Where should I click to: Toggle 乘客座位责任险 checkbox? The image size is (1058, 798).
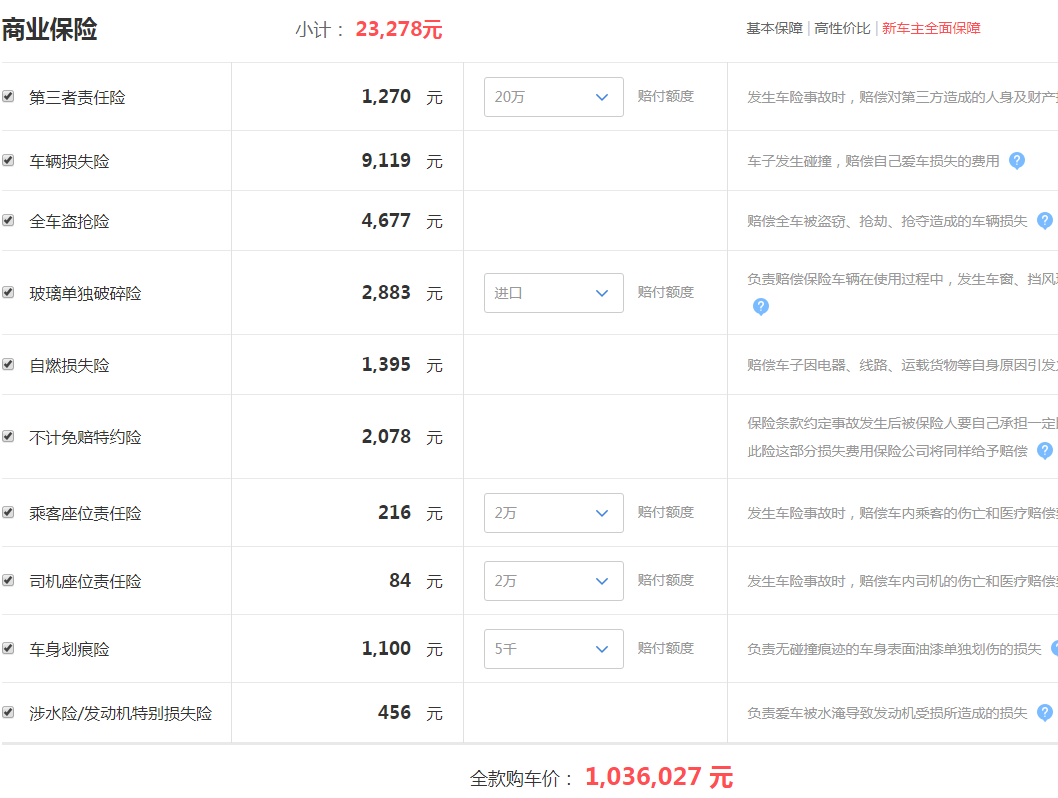point(8,513)
